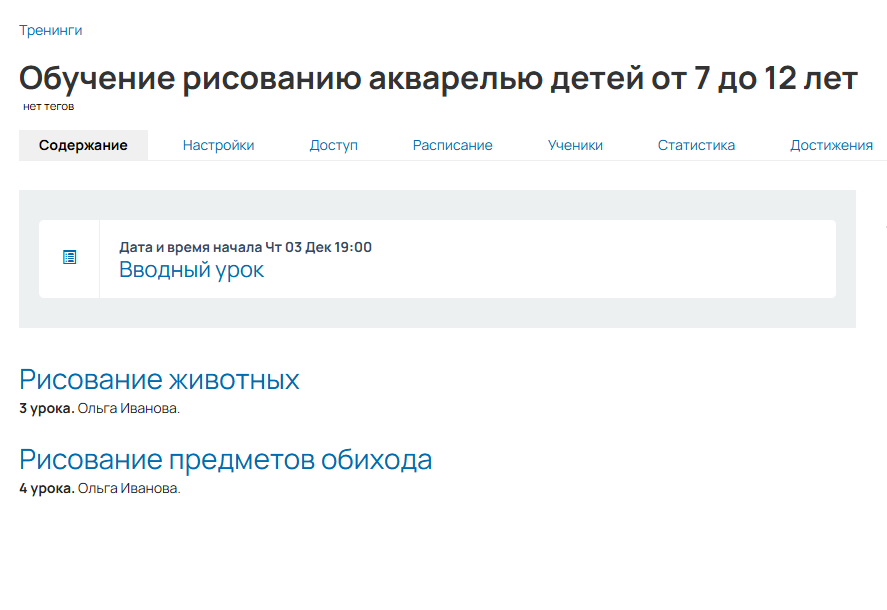Image resolution: width=887 pixels, height=610 pixels.
Task: Go back to Тренинги breadcrumb
Action: click(x=50, y=30)
